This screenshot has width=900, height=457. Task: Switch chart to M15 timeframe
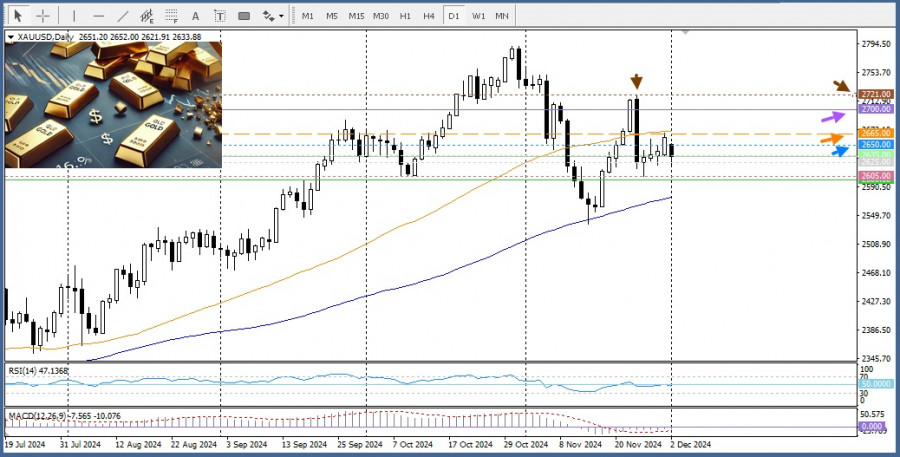coord(355,16)
